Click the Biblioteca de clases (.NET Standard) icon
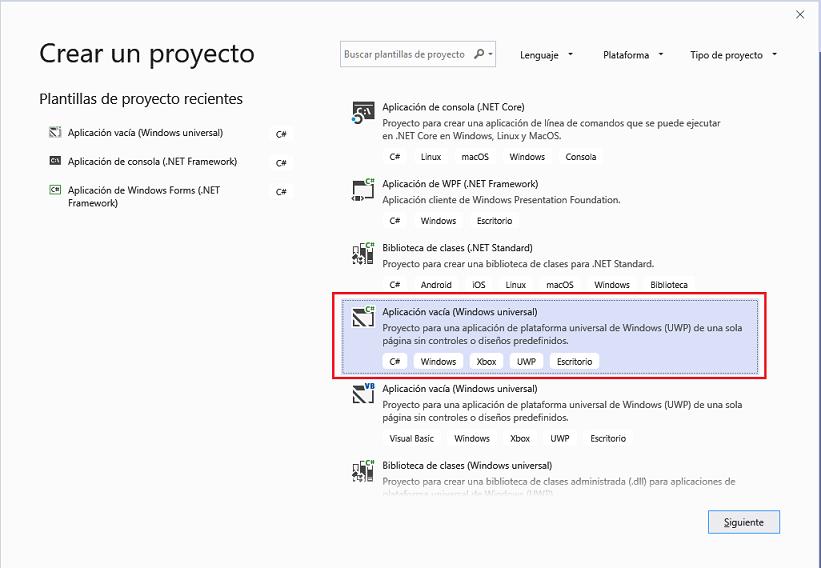821x568 pixels. click(x=363, y=253)
